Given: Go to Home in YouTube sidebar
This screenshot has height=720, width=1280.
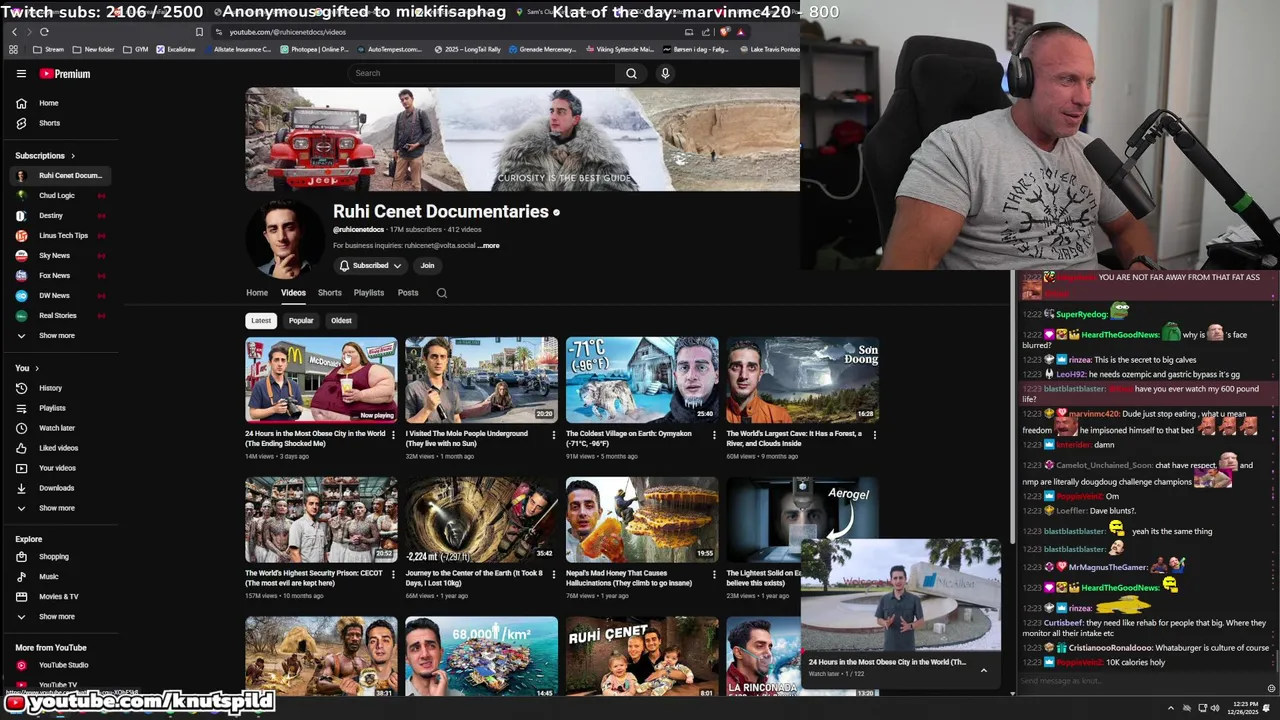Looking at the screenshot, I should point(60,103).
